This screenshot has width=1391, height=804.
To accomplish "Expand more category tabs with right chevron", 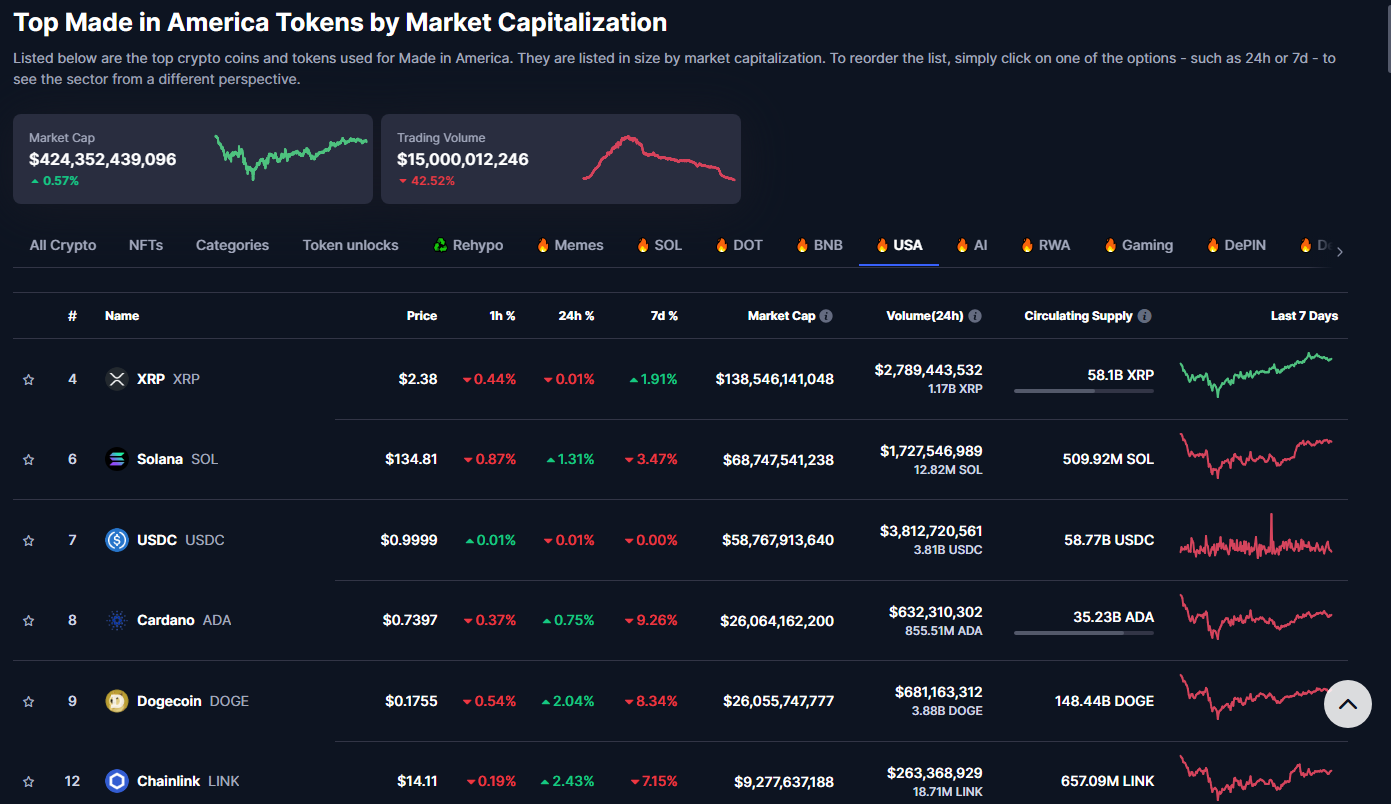I will point(1340,252).
